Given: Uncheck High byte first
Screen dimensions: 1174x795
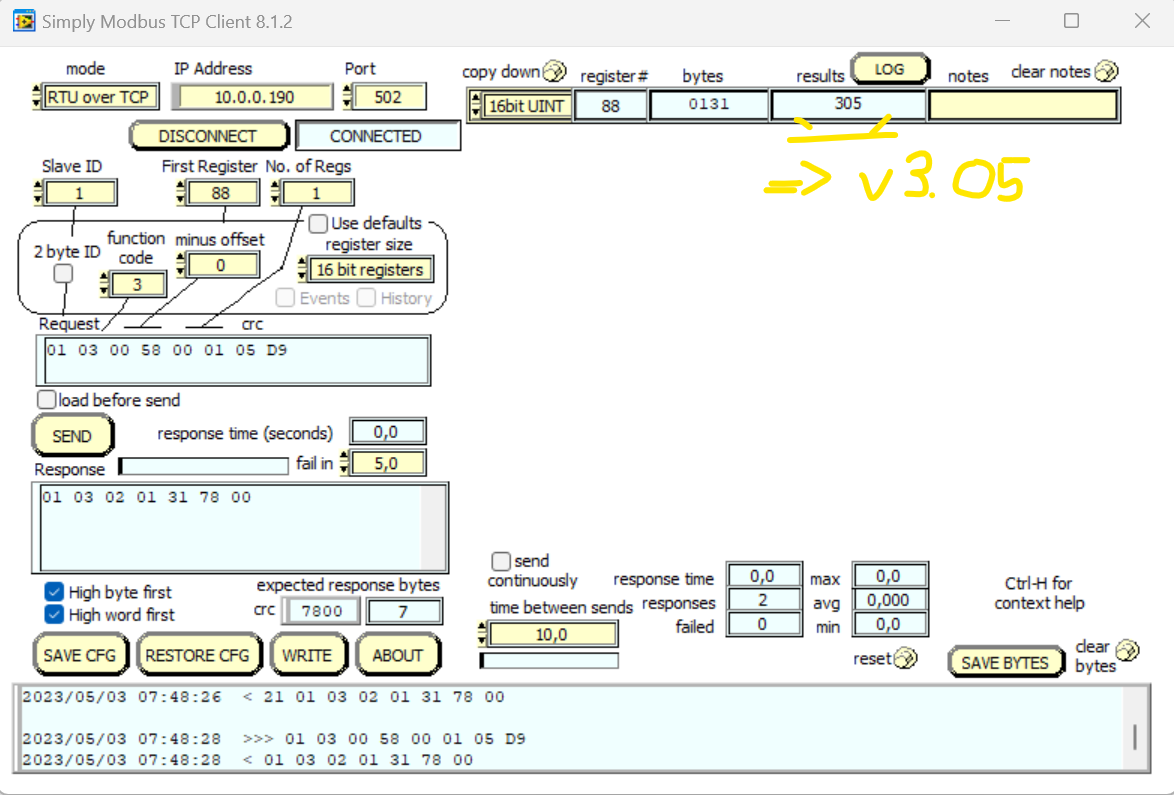Looking at the screenshot, I should (x=54, y=592).
